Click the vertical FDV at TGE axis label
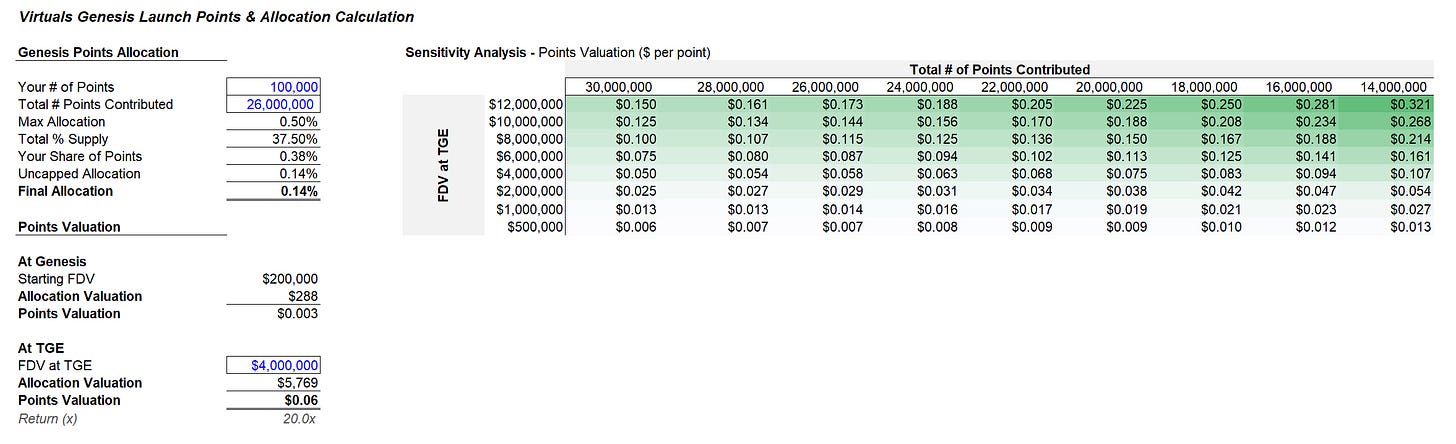This screenshot has height=444, width=1456. point(442,165)
